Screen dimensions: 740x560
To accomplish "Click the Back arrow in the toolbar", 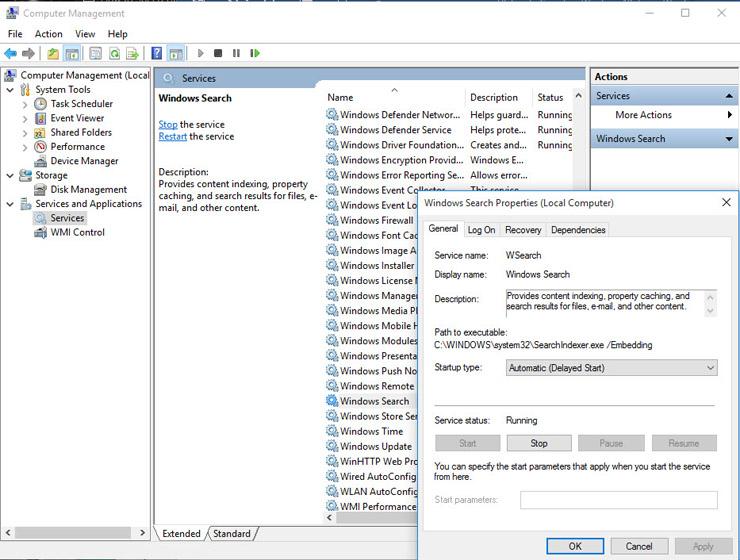I will [11, 53].
